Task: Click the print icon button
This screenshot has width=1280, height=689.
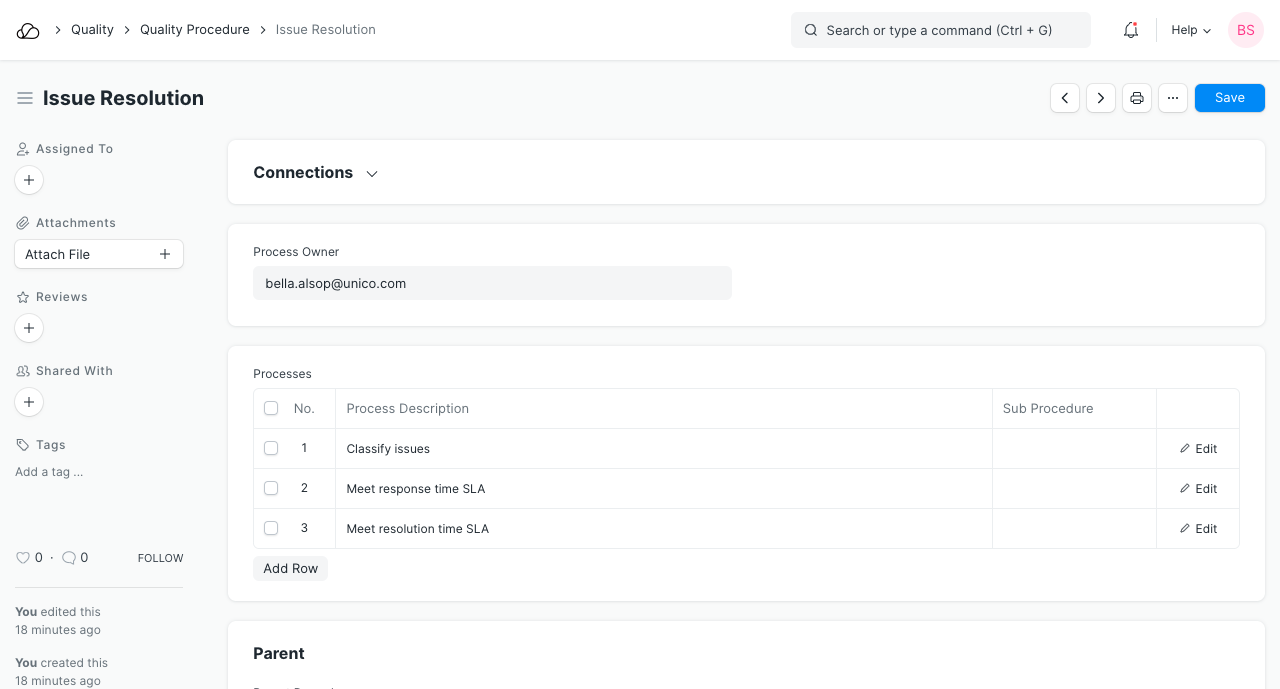Action: point(1137,98)
